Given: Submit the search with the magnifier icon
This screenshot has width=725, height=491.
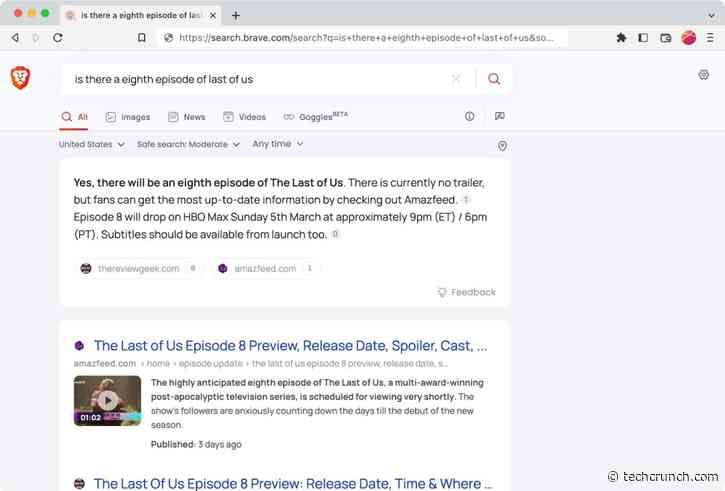Looking at the screenshot, I should [x=494, y=79].
